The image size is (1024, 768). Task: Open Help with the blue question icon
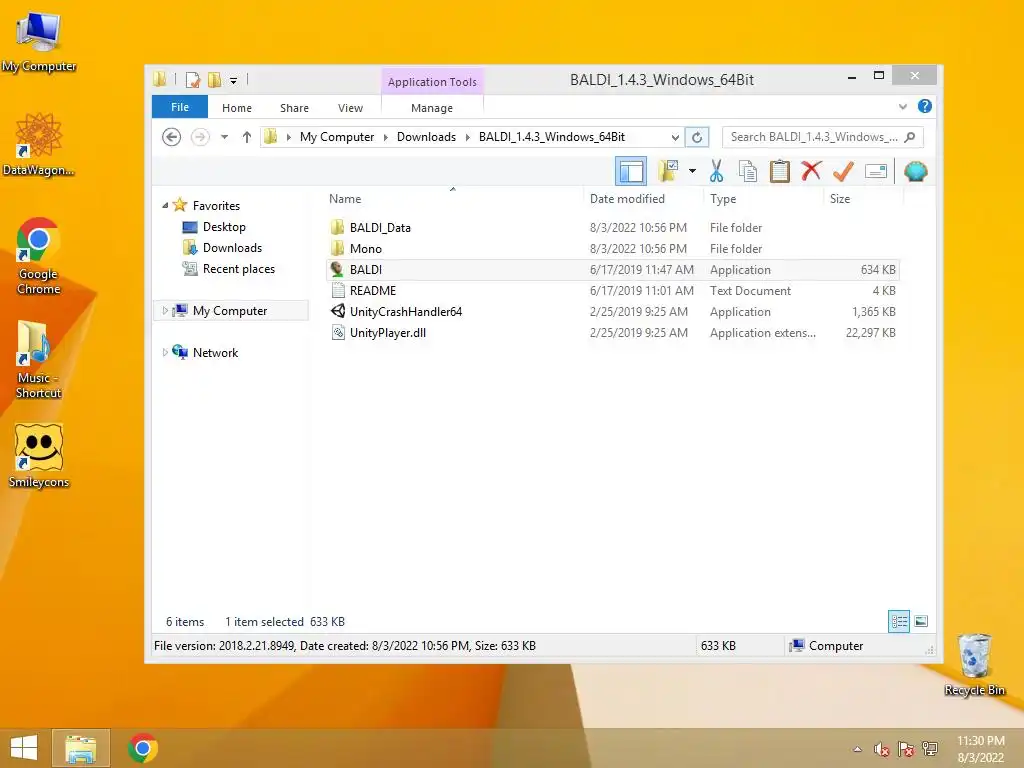(x=925, y=106)
